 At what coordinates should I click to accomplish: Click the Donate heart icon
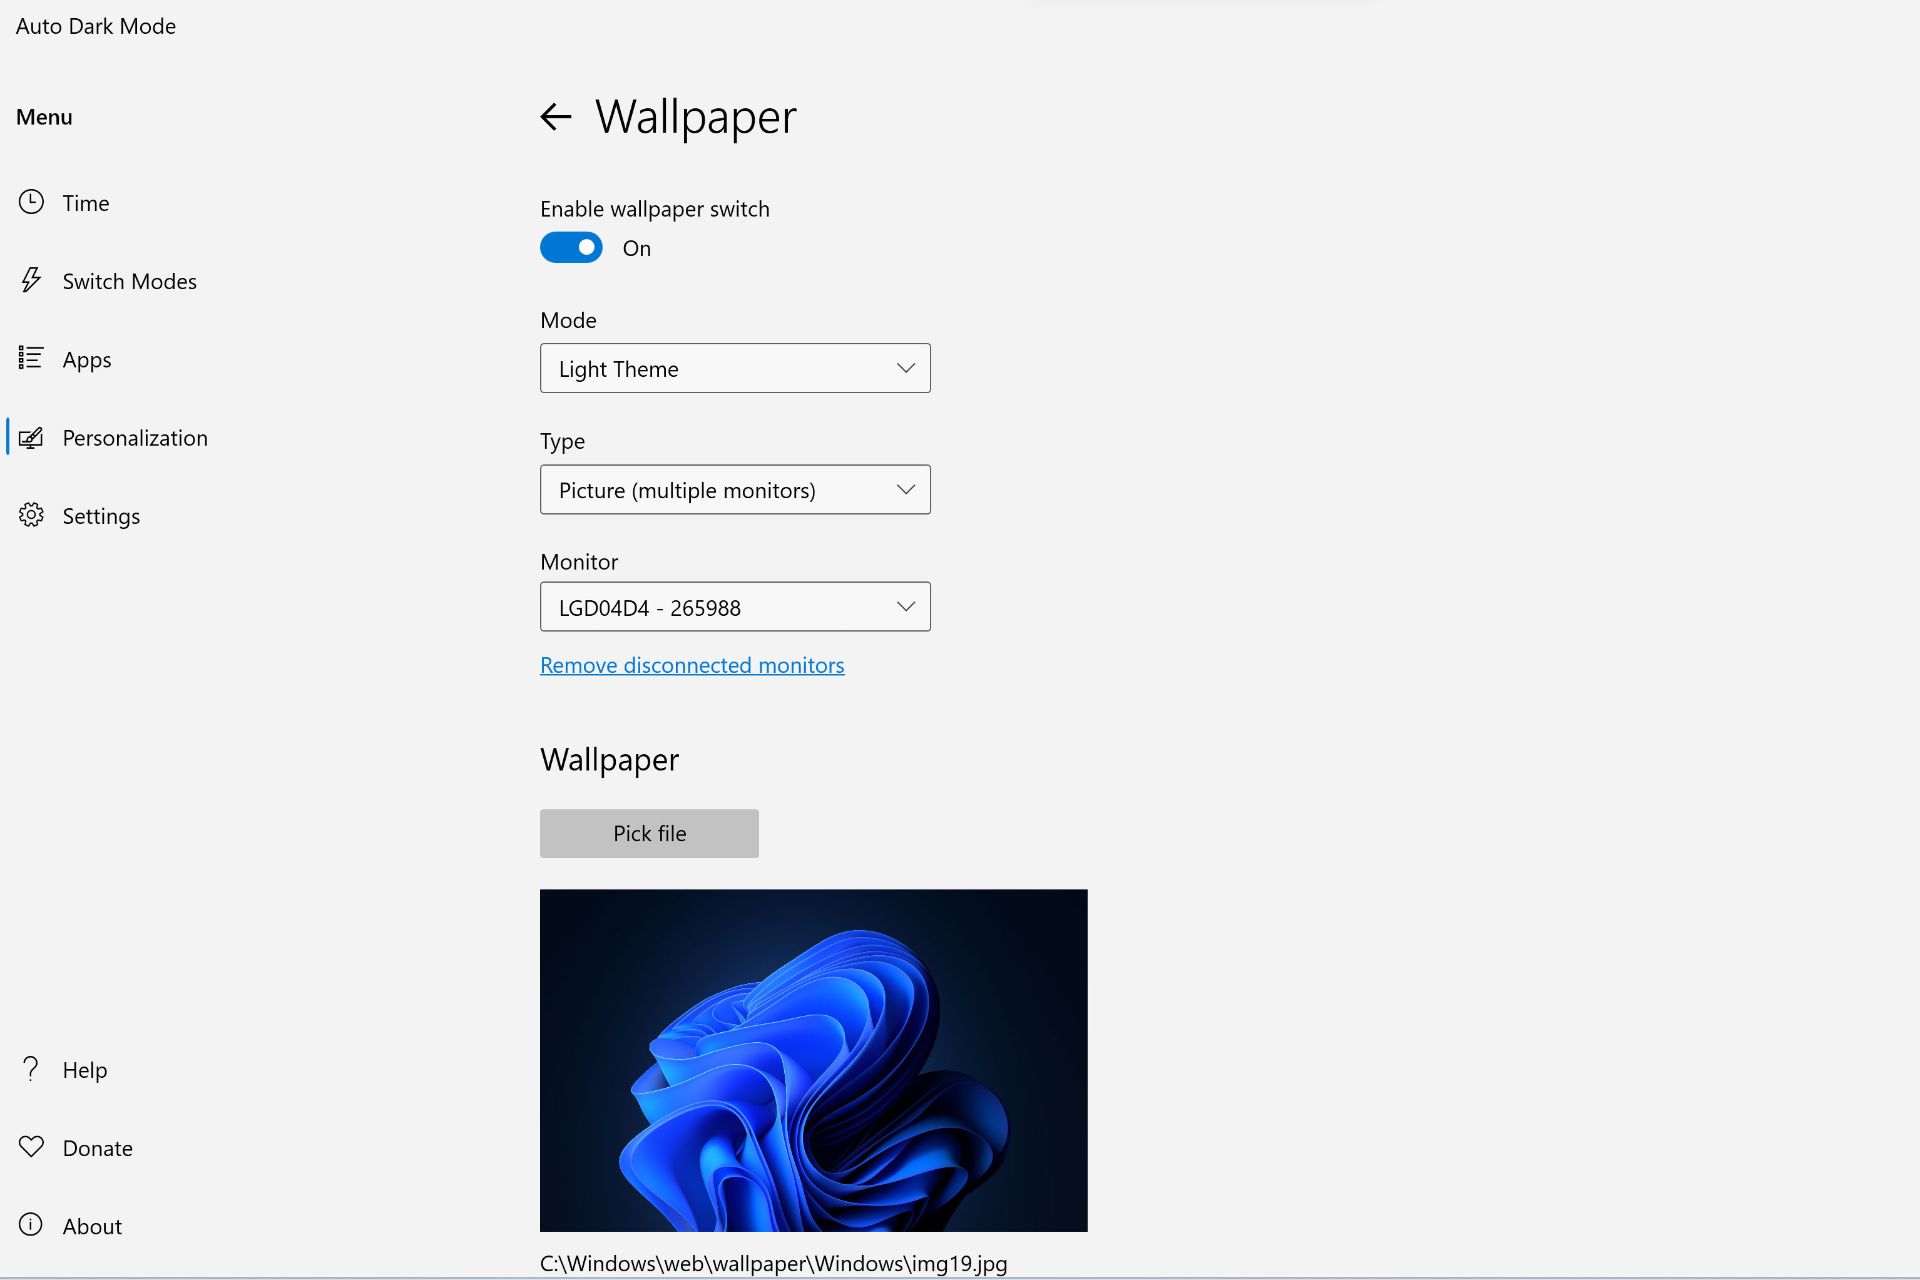[x=31, y=1147]
